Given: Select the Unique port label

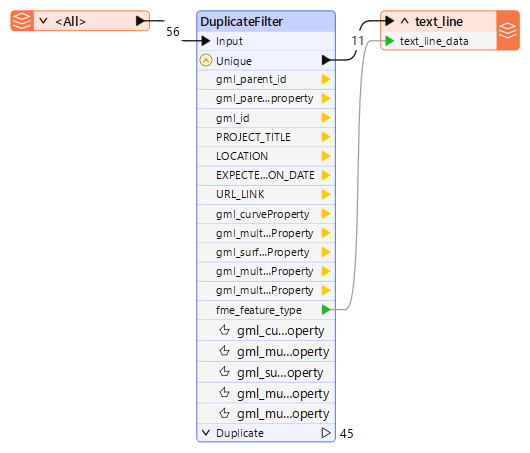Looking at the screenshot, I should (x=234, y=61).
